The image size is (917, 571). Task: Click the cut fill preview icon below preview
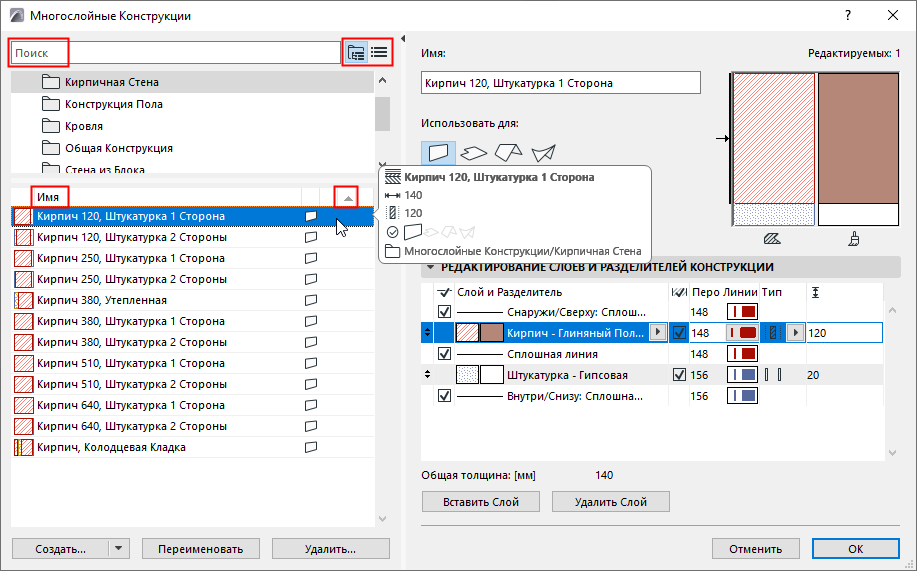point(772,239)
